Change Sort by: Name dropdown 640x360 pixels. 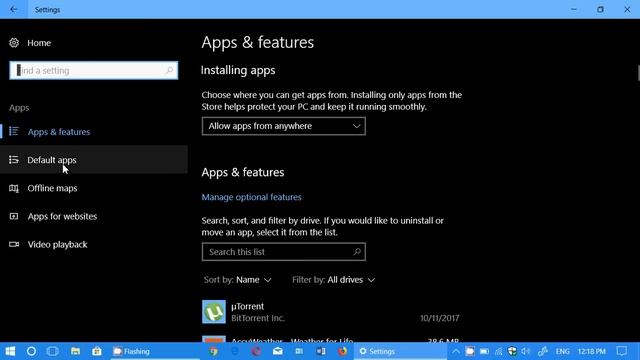coord(237,280)
